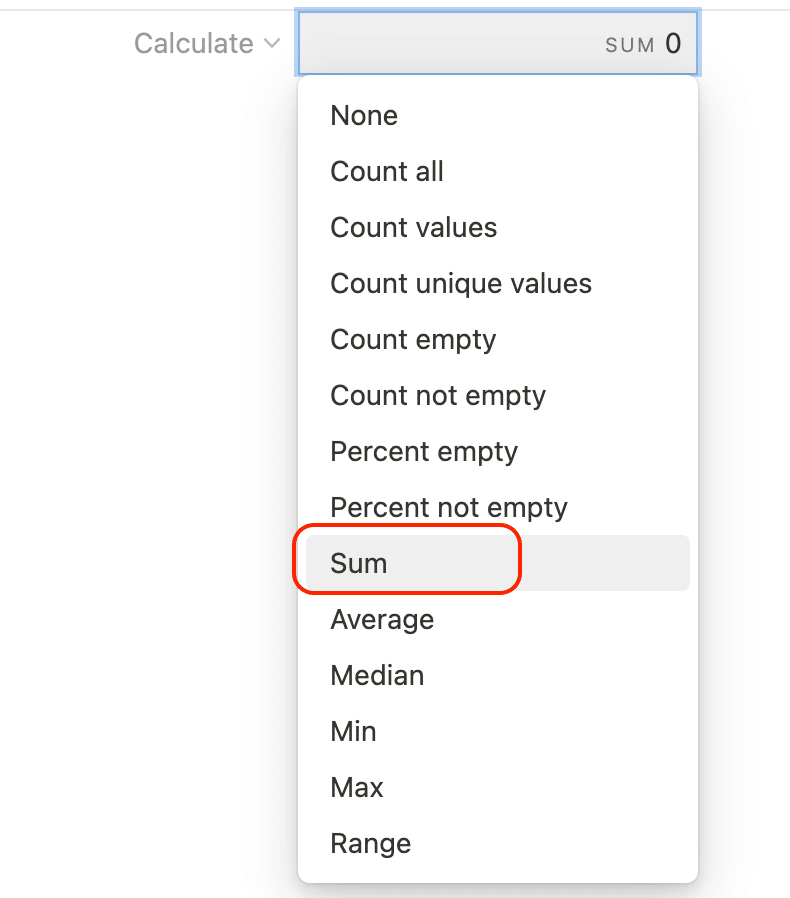Select Count all option
The width and height of the screenshot is (790, 898).
(x=497, y=171)
